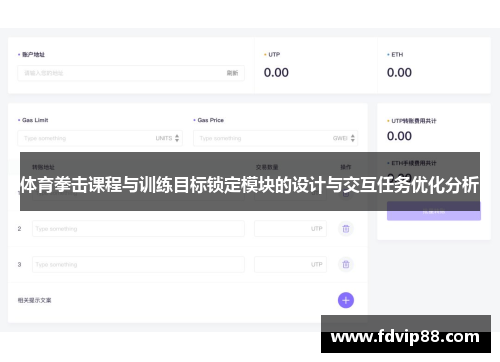The image size is (500, 362).
Task: Click the ETH label in top card
Action: tap(397, 54)
